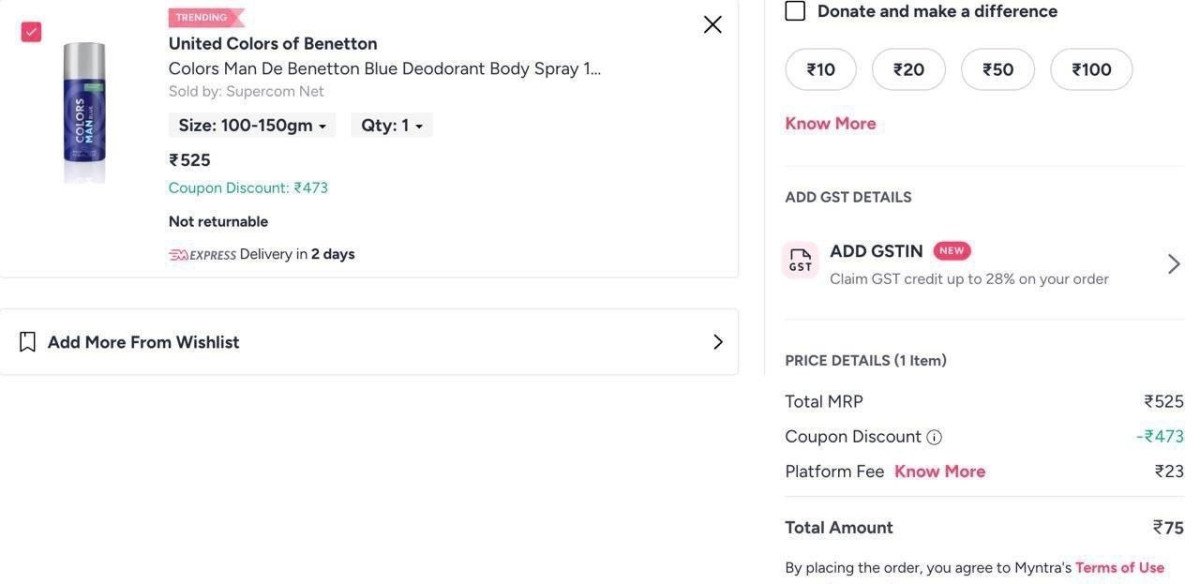Deselect the item selection checkbox

pos(30,31)
